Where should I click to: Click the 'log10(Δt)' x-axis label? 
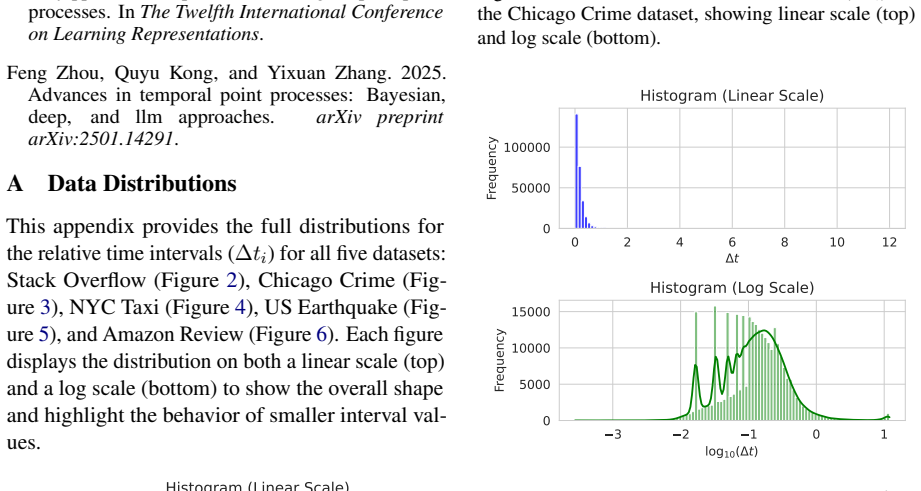(732, 452)
